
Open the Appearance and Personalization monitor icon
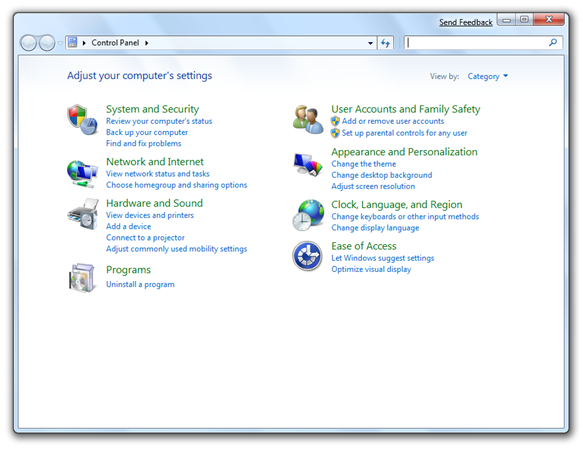pyautogui.click(x=308, y=165)
